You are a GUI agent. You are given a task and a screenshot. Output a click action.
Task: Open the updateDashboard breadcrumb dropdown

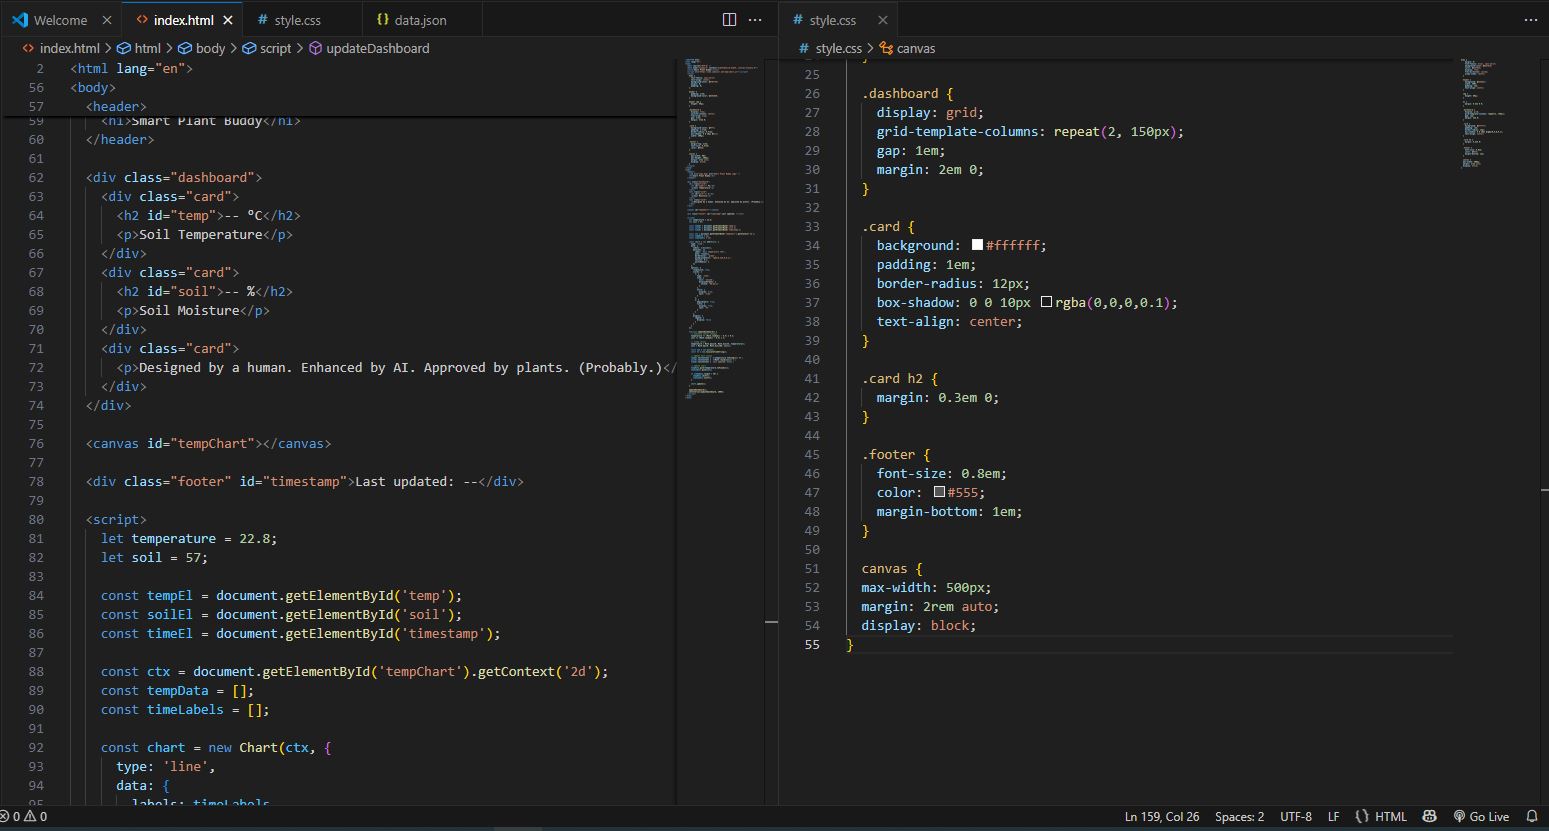click(369, 48)
